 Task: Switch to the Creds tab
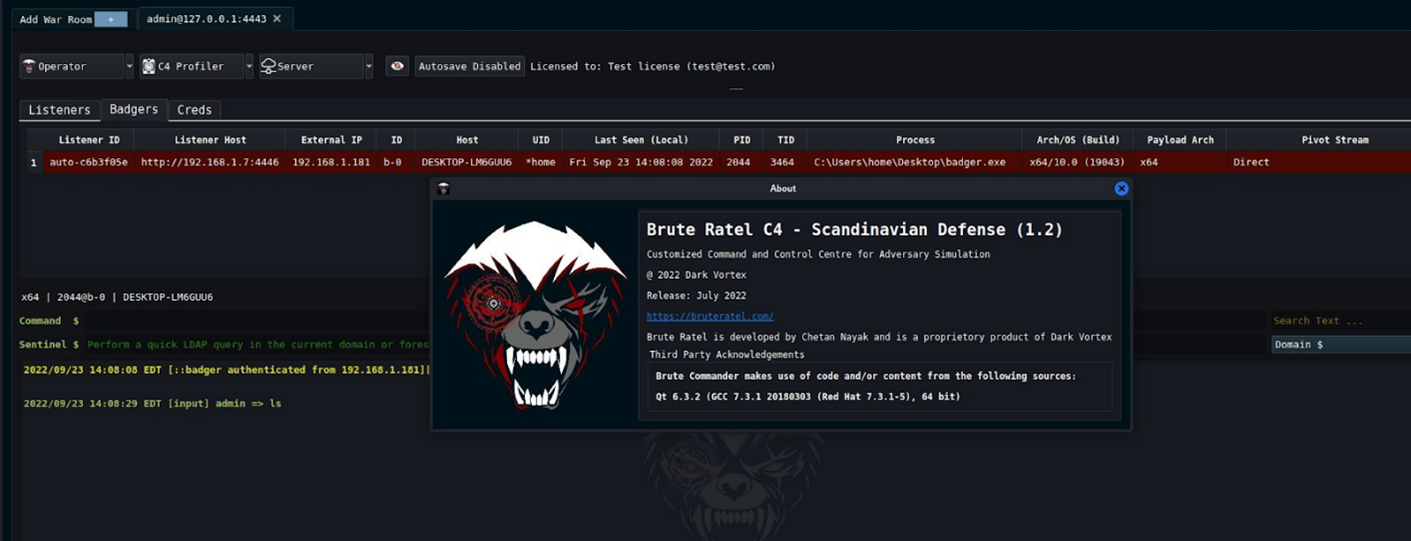coord(194,110)
